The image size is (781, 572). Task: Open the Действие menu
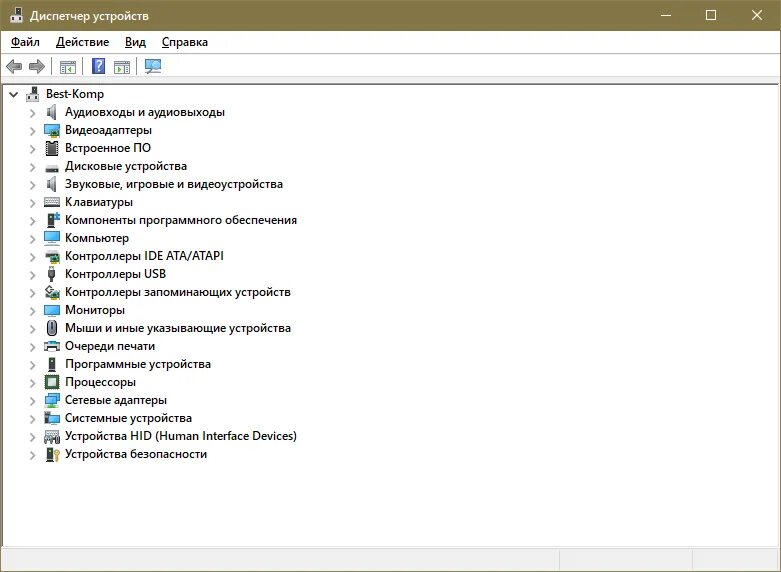point(82,42)
